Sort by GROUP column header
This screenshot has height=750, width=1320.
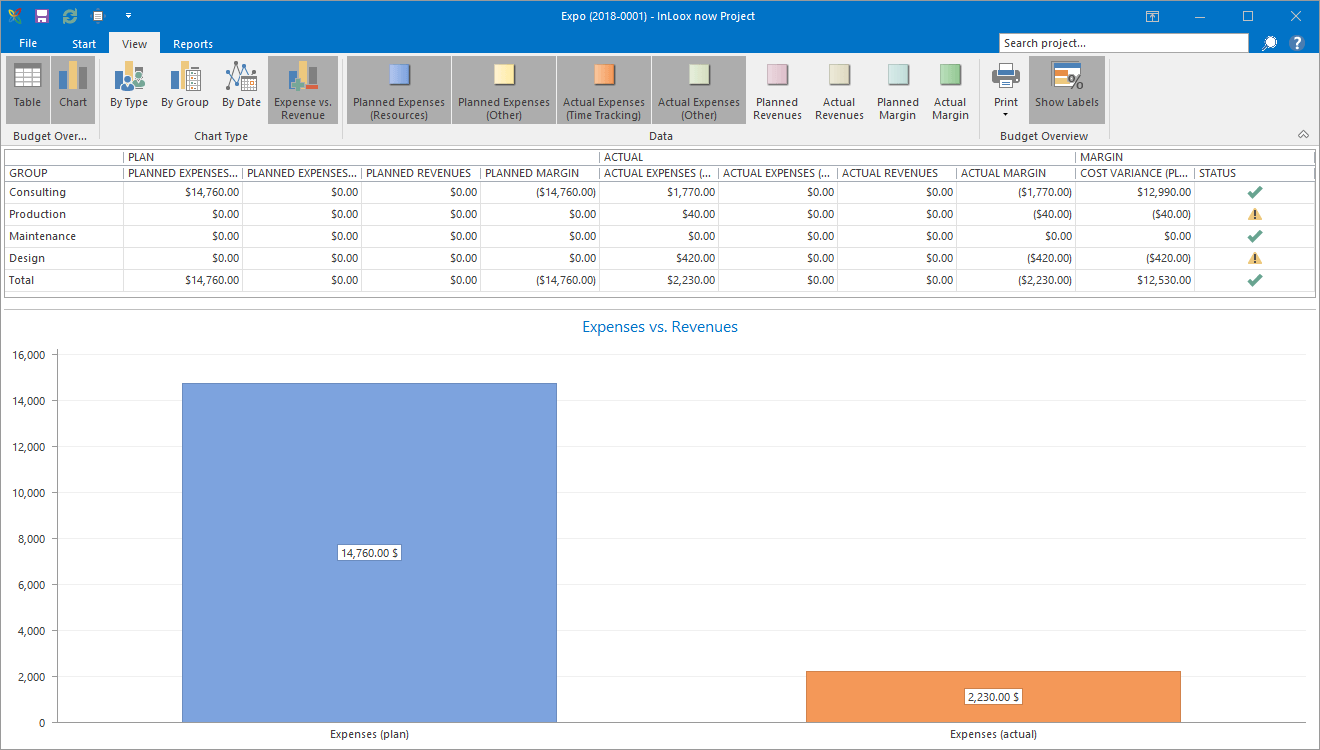pyautogui.click(x=64, y=173)
